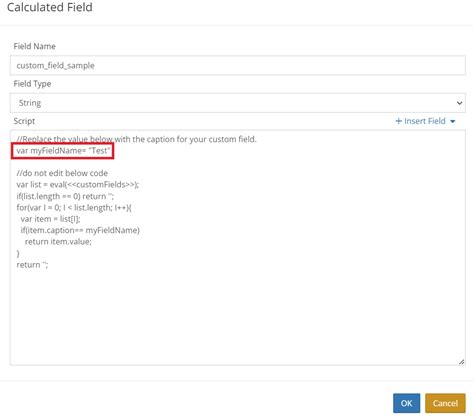Image resolution: width=474 pixels, height=419 pixels.
Task: Place cursor in the for loop line
Action: tap(74, 208)
